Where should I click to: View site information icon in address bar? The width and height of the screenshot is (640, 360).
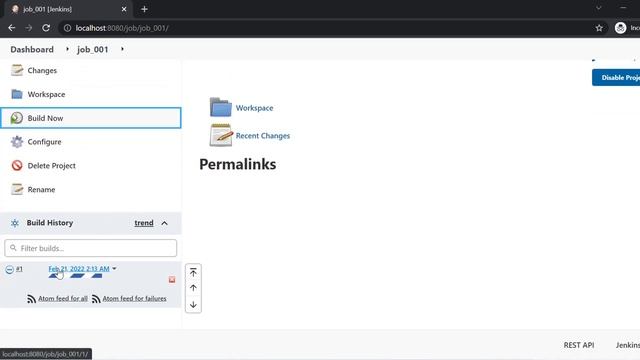point(67,28)
